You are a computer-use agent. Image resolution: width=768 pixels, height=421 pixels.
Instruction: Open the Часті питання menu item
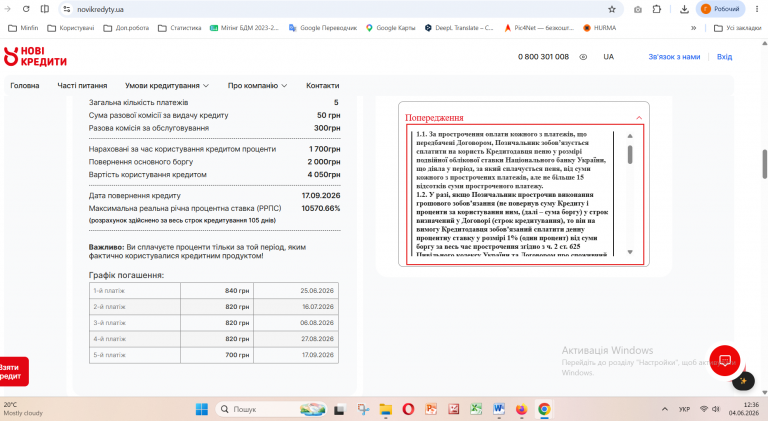coord(82,86)
